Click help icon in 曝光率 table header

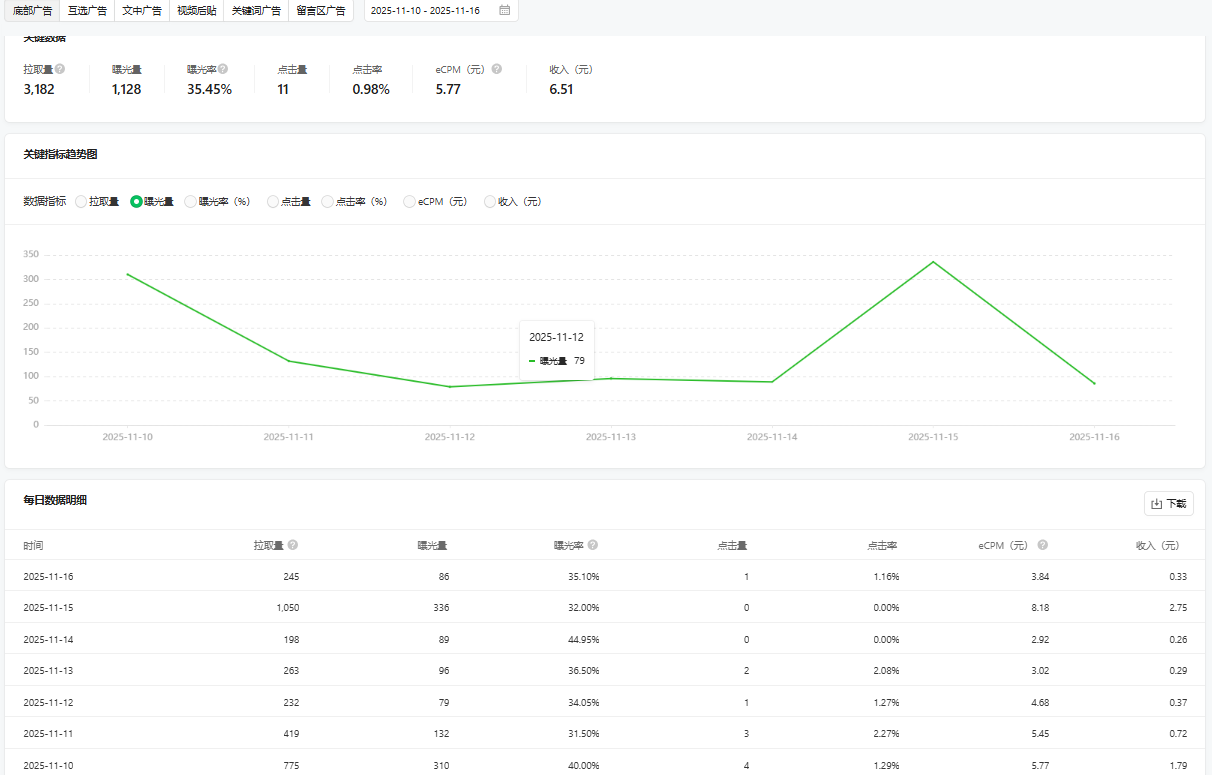tap(593, 546)
